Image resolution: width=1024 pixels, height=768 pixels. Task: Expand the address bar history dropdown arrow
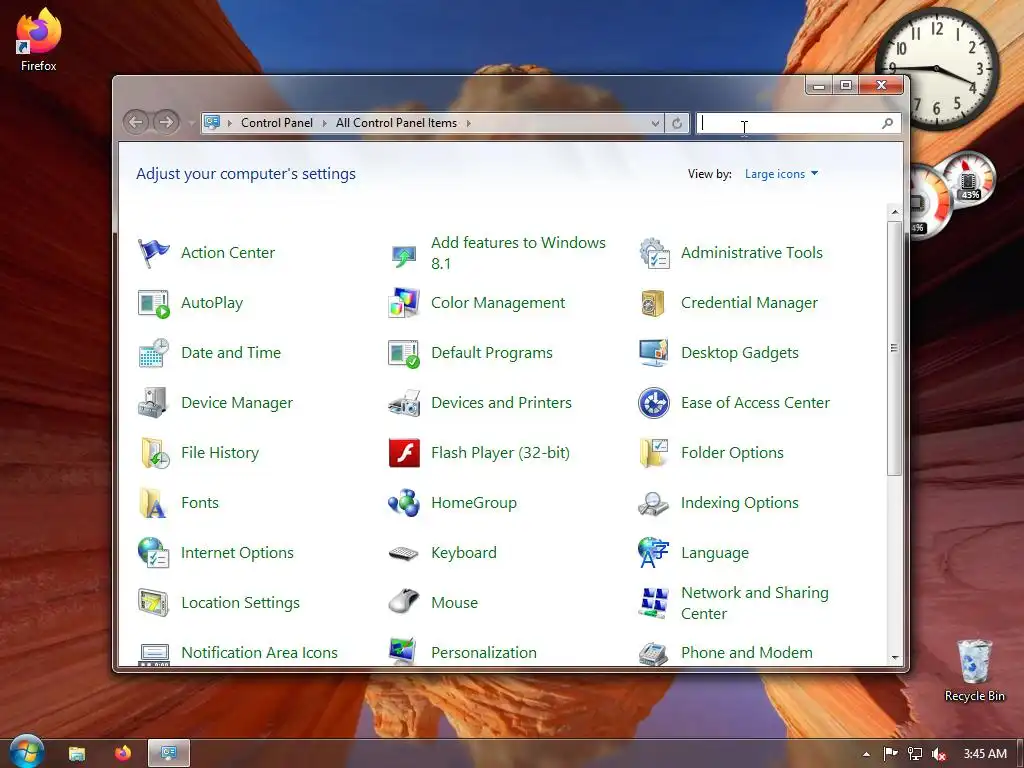[655, 123]
